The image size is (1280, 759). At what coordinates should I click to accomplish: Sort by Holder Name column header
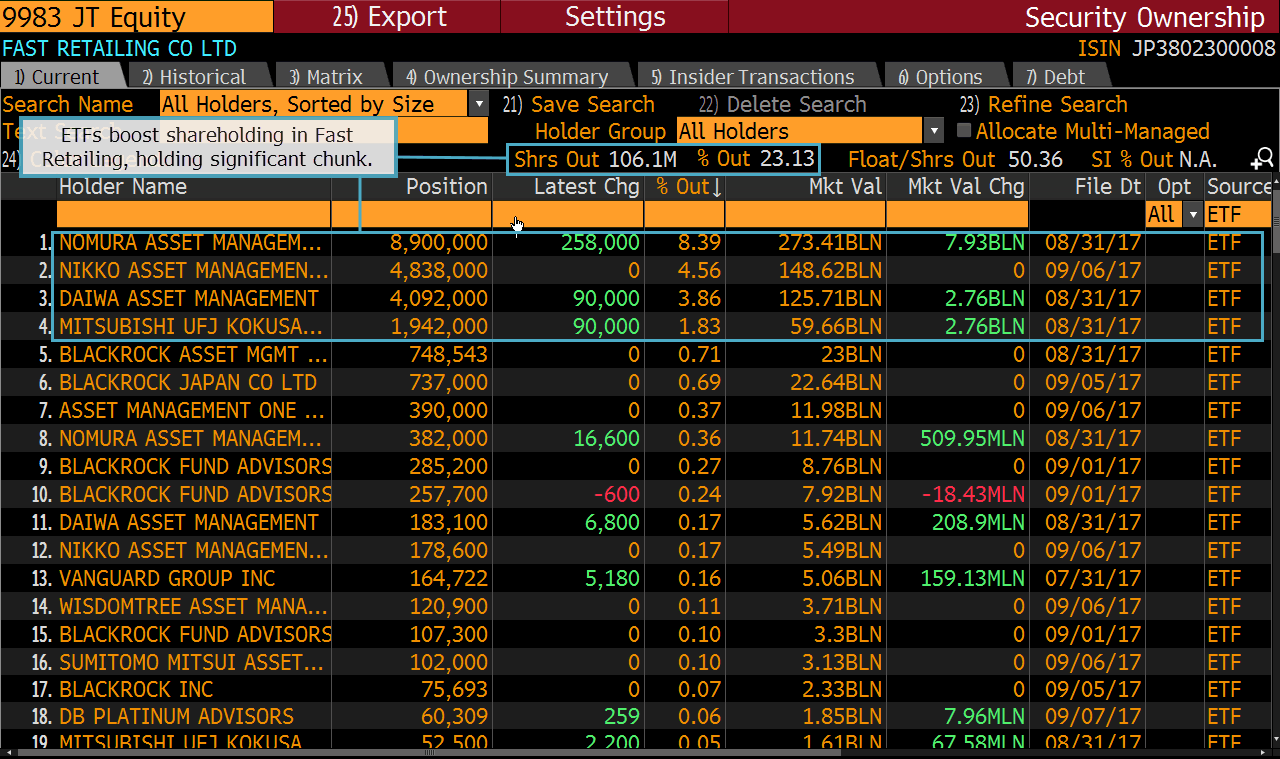[123, 186]
